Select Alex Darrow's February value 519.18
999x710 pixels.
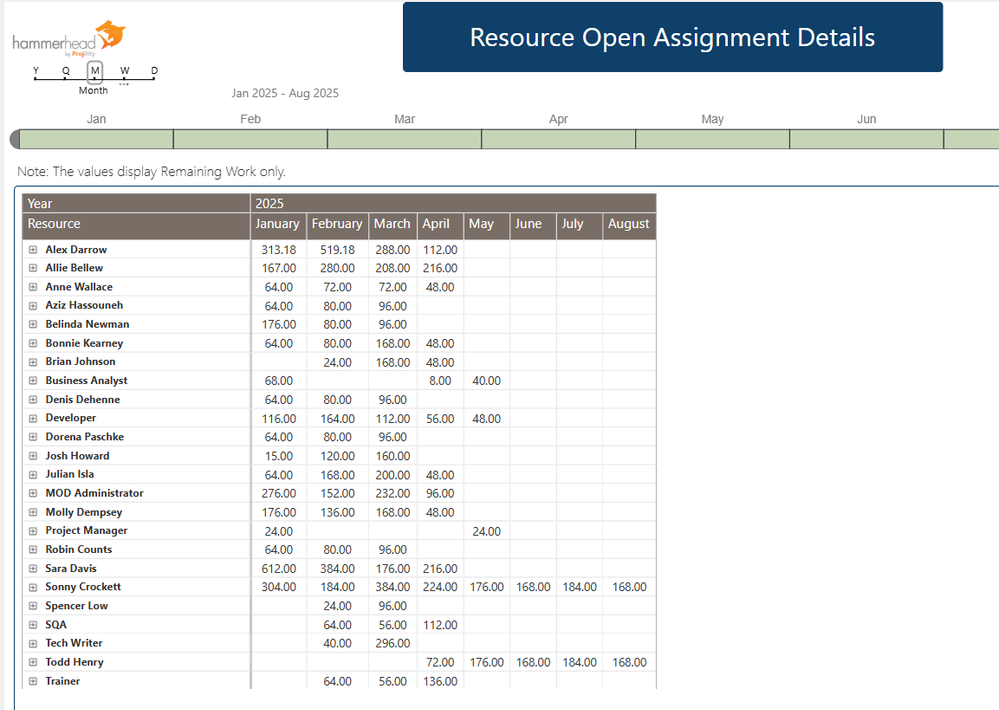[x=338, y=250]
